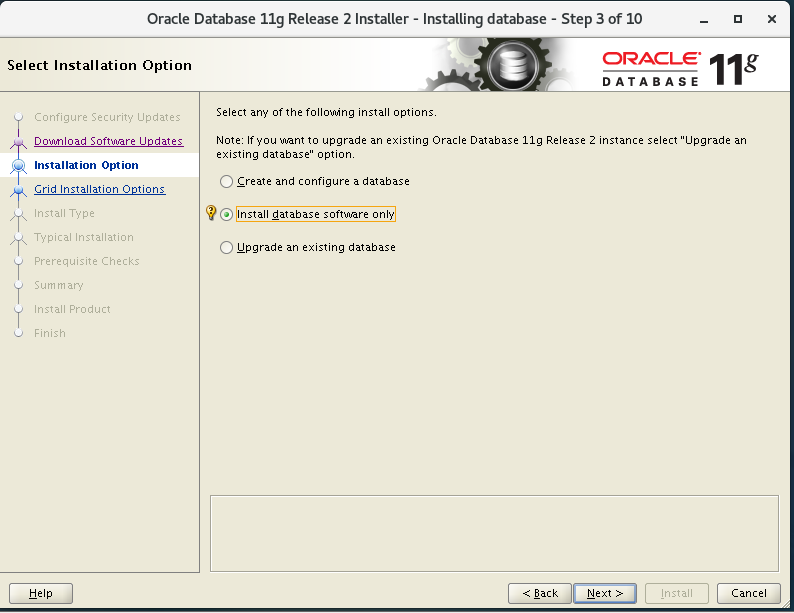Maximize the installer window

tap(738, 19)
